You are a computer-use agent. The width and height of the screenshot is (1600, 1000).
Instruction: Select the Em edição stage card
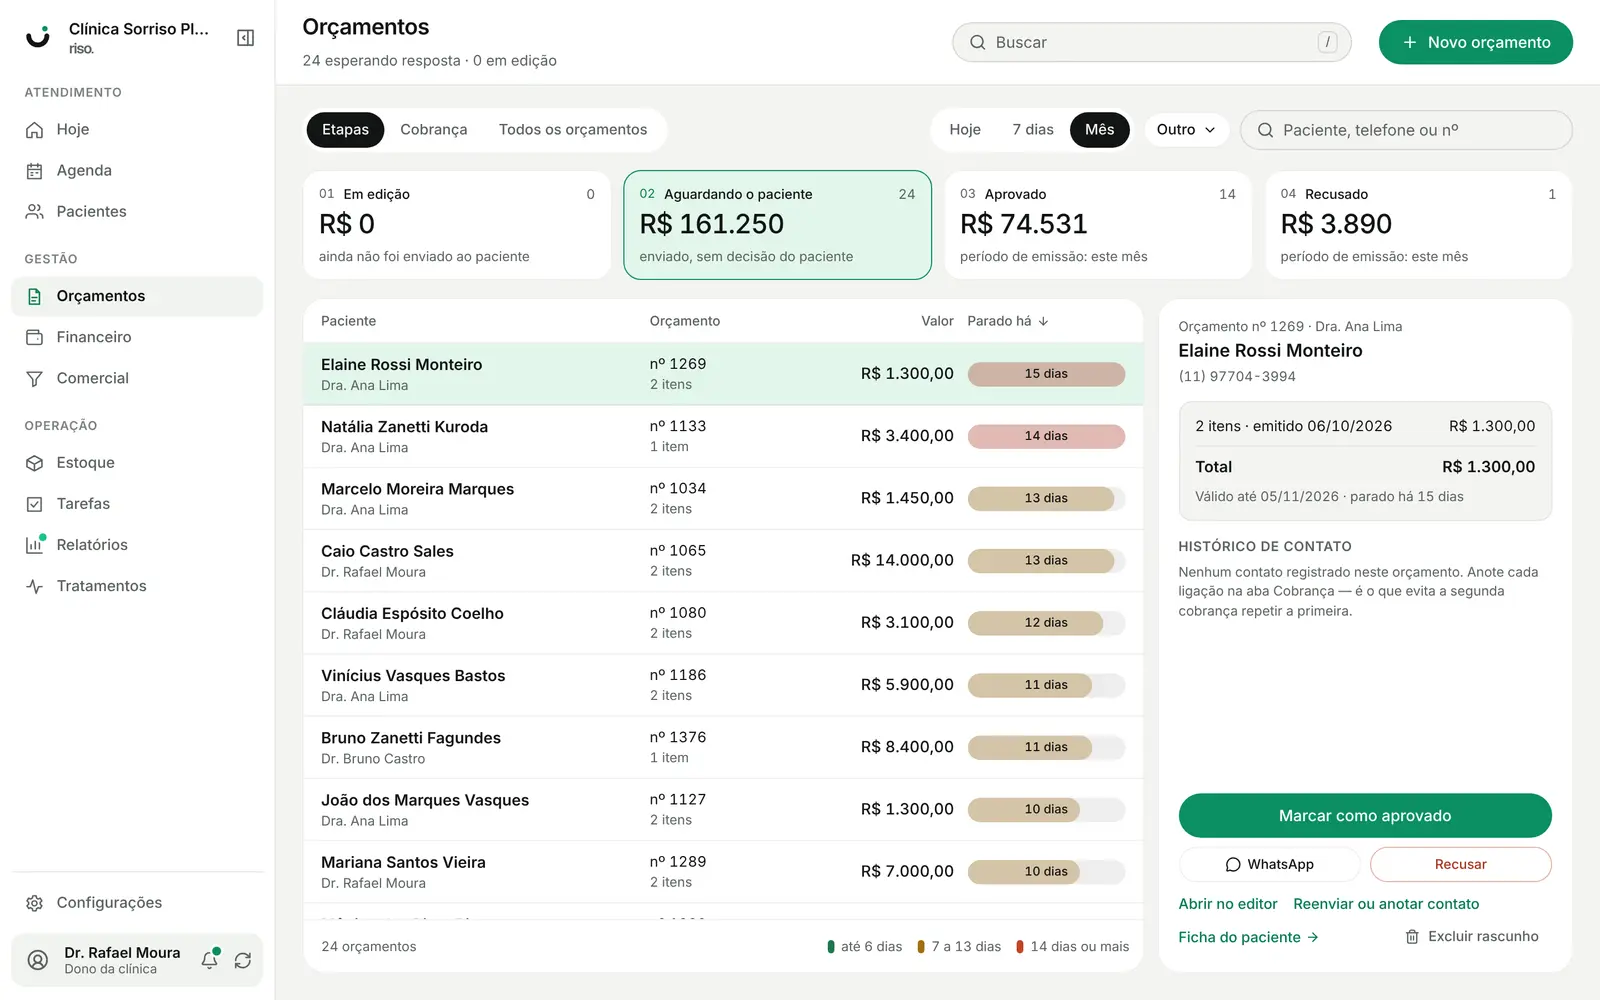[457, 225]
